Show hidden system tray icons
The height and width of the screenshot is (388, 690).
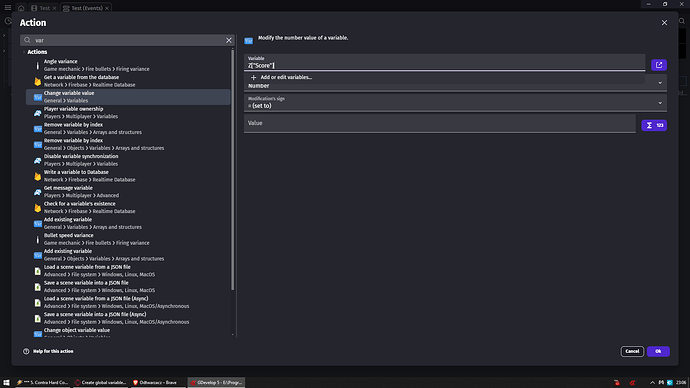click(652, 383)
